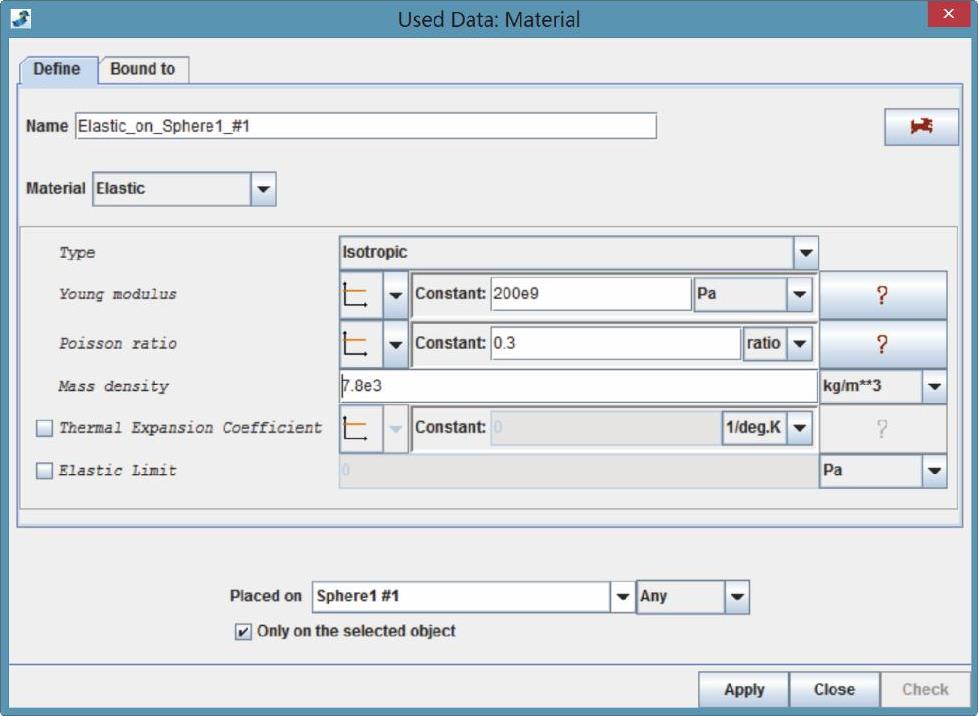Enable the Elastic Limit checkbox
The height and width of the screenshot is (716, 978).
coord(44,471)
